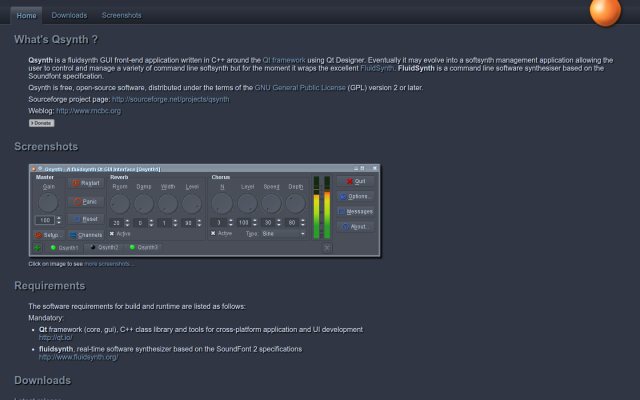Click the left output level meter

point(316,208)
